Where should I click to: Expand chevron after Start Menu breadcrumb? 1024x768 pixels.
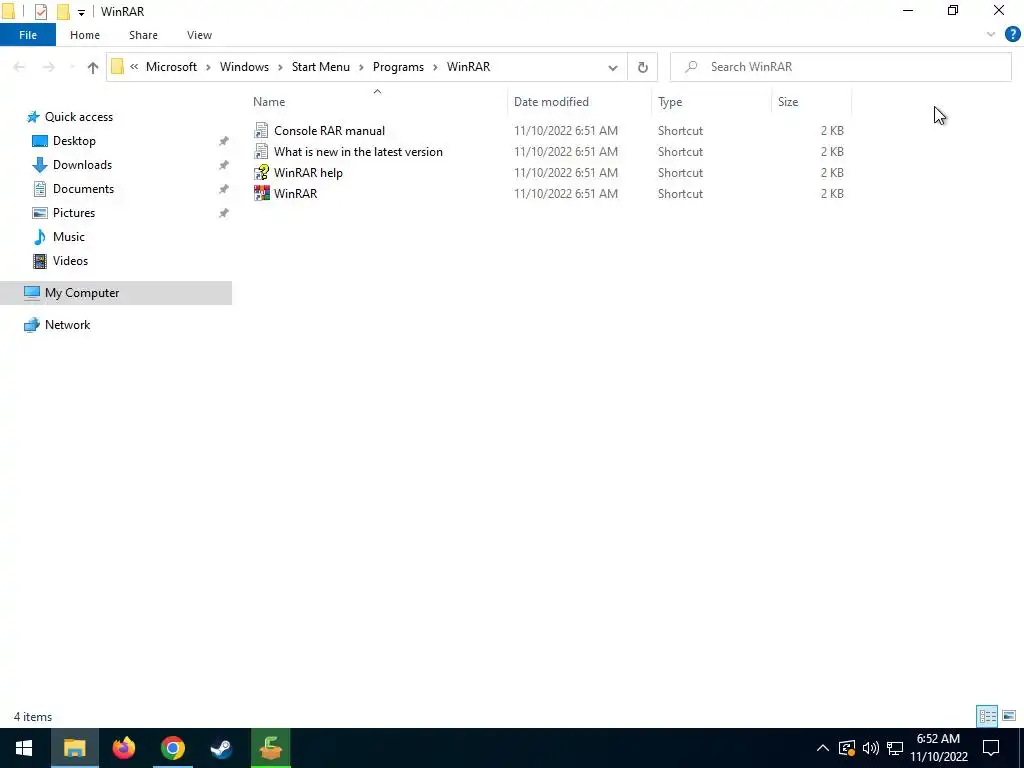(x=361, y=67)
